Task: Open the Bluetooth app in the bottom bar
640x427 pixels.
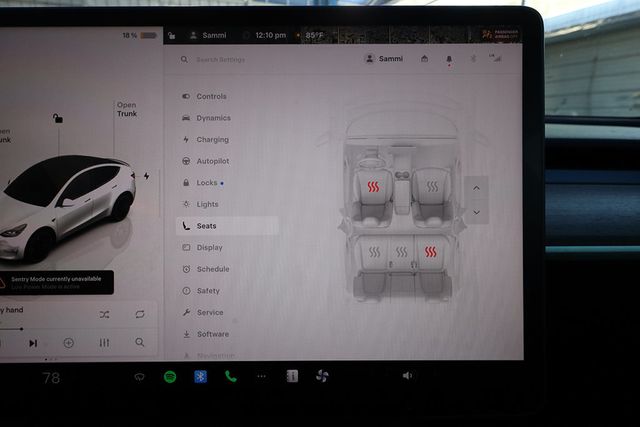Action: coord(200,376)
